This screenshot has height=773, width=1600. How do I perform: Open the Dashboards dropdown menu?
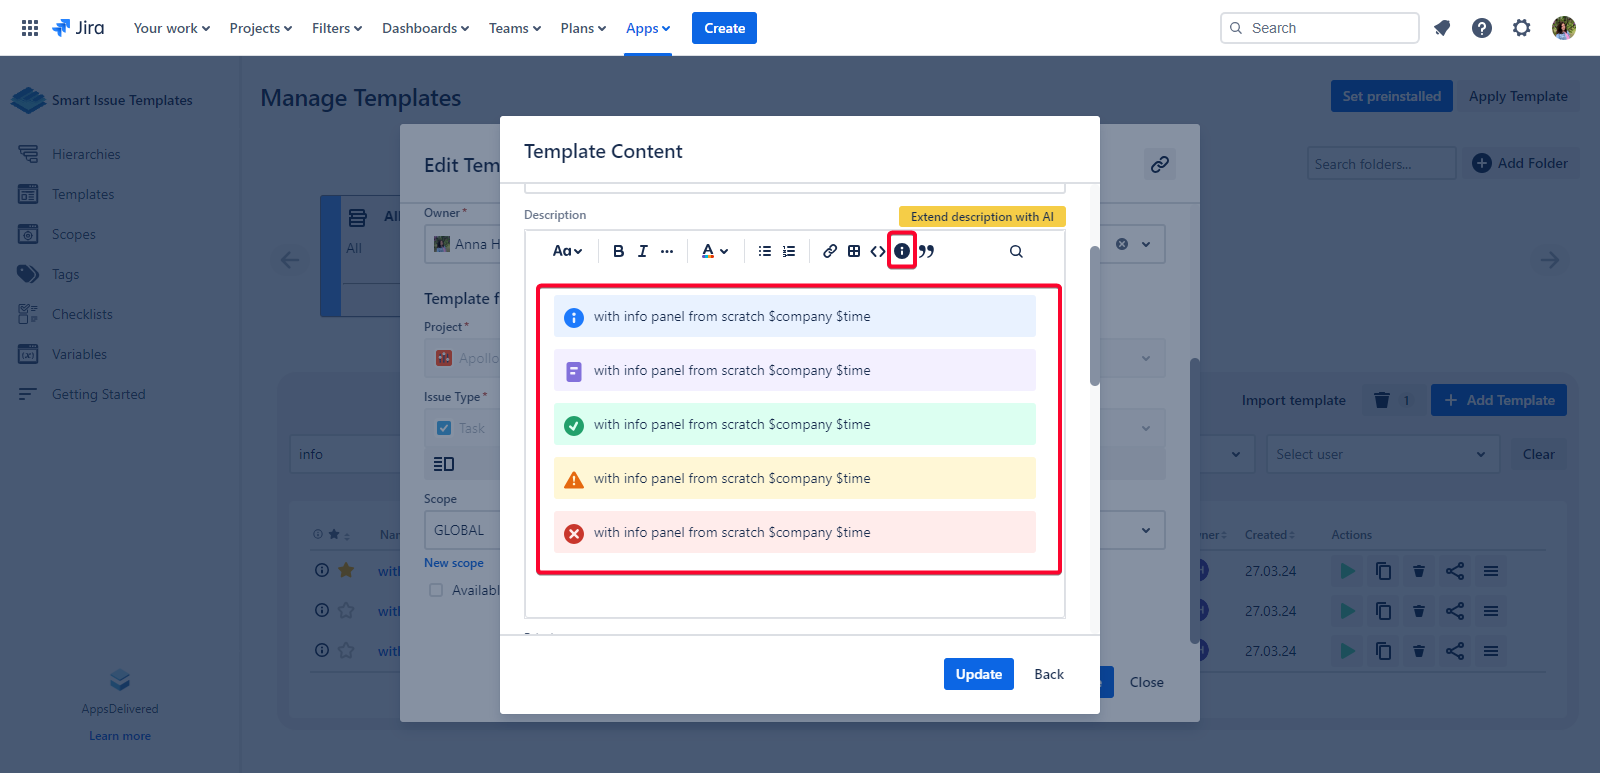[425, 28]
